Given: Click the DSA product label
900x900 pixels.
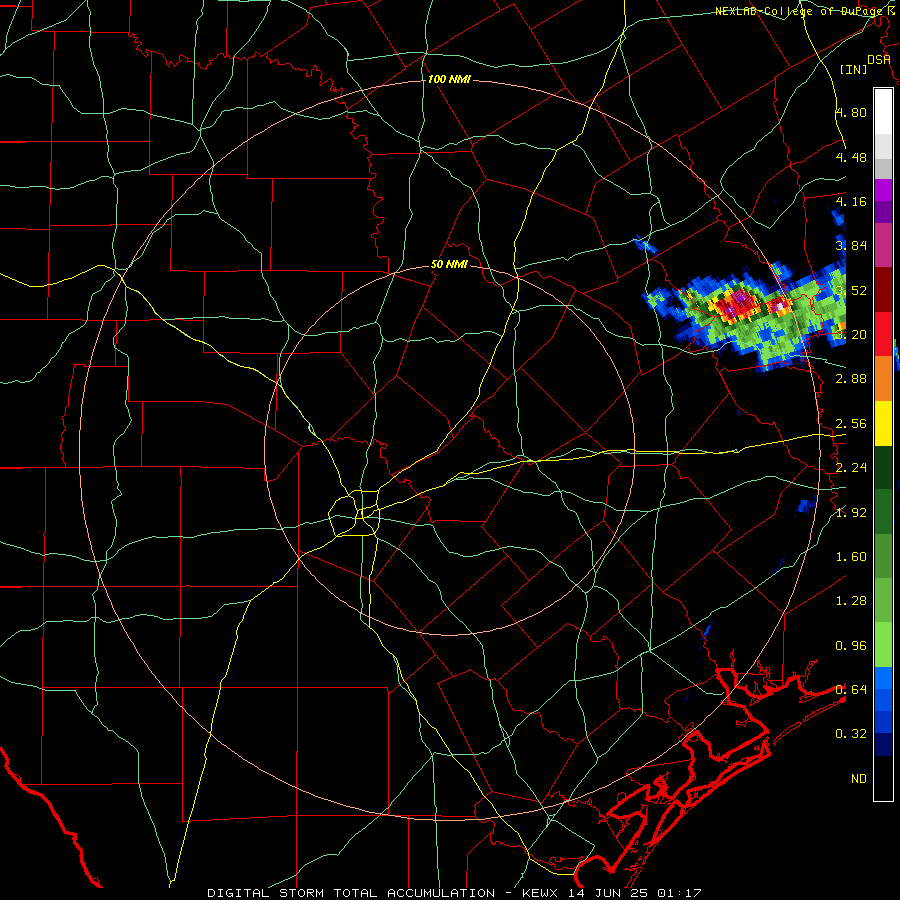Looking at the screenshot, I should tap(879, 60).
